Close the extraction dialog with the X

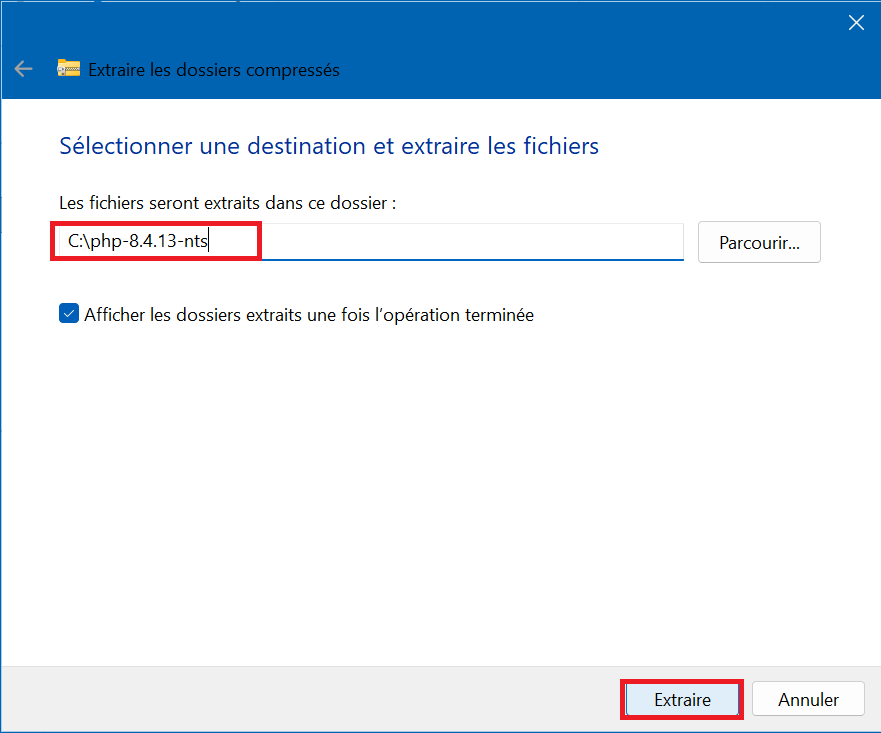(x=856, y=23)
